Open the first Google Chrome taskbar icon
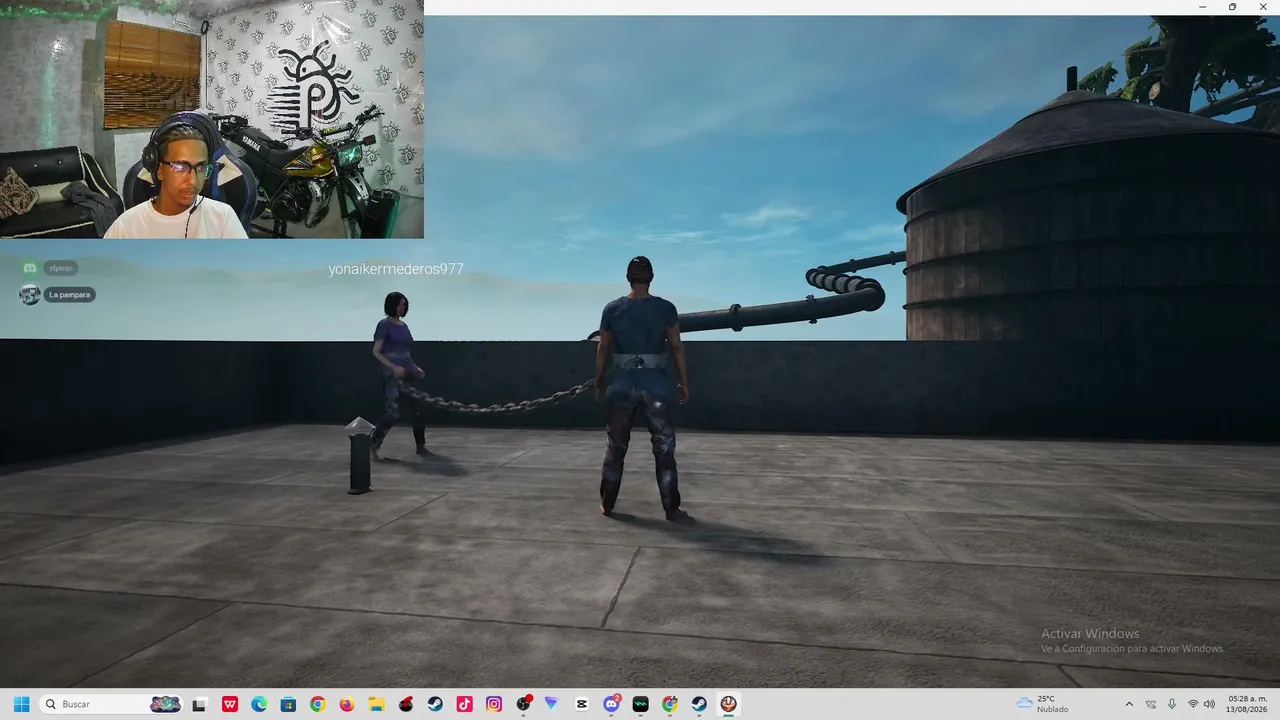This screenshot has height=720, width=1280. click(318, 704)
